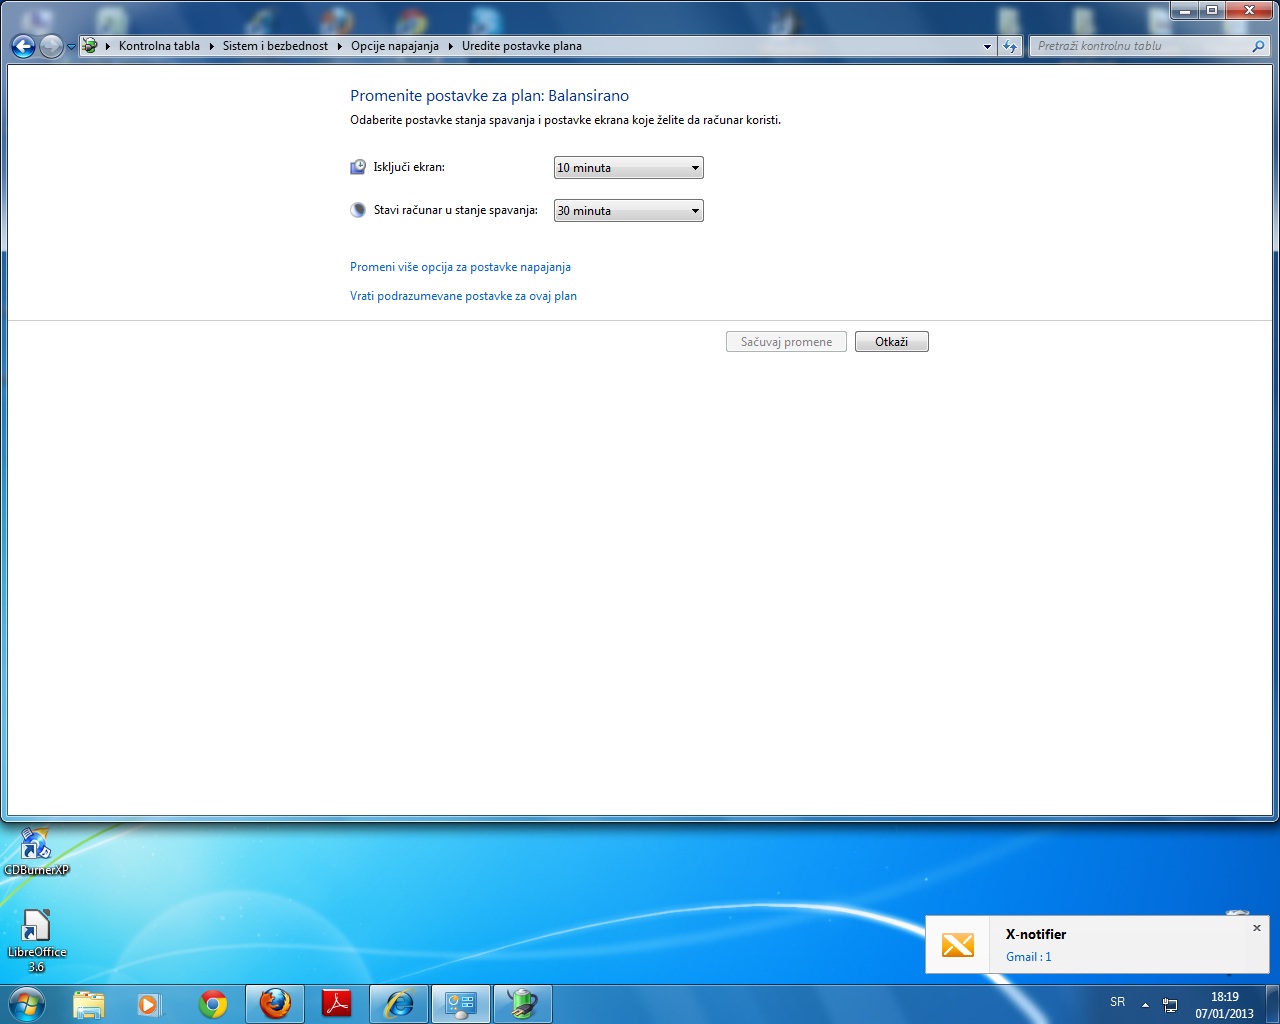Viewport: 1280px width, 1024px height.
Task: Go to Opcije napajanja breadcrumb
Action: point(395,46)
